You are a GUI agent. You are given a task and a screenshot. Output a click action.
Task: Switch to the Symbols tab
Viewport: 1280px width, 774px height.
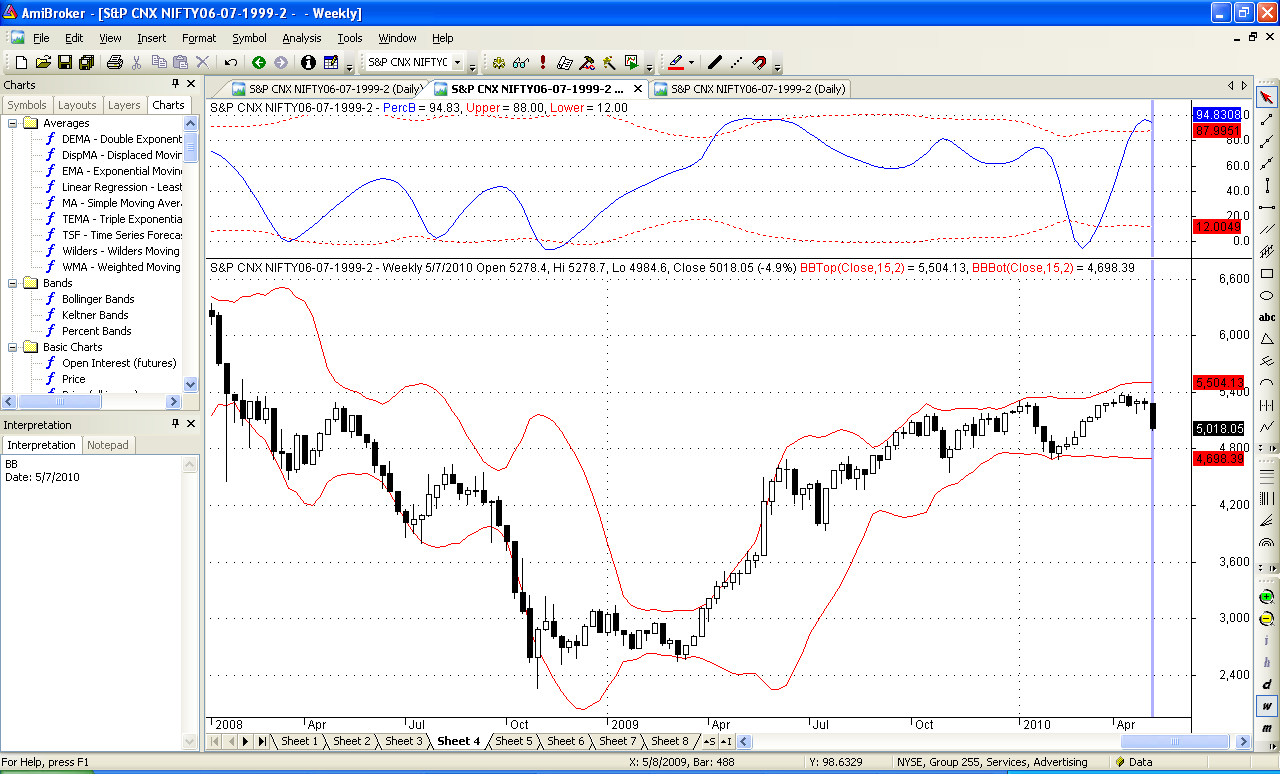point(27,105)
